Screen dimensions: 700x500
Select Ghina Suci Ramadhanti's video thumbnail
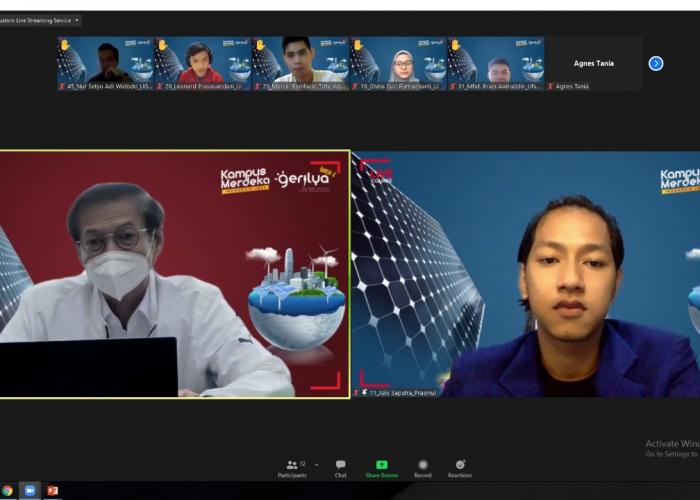click(x=397, y=62)
